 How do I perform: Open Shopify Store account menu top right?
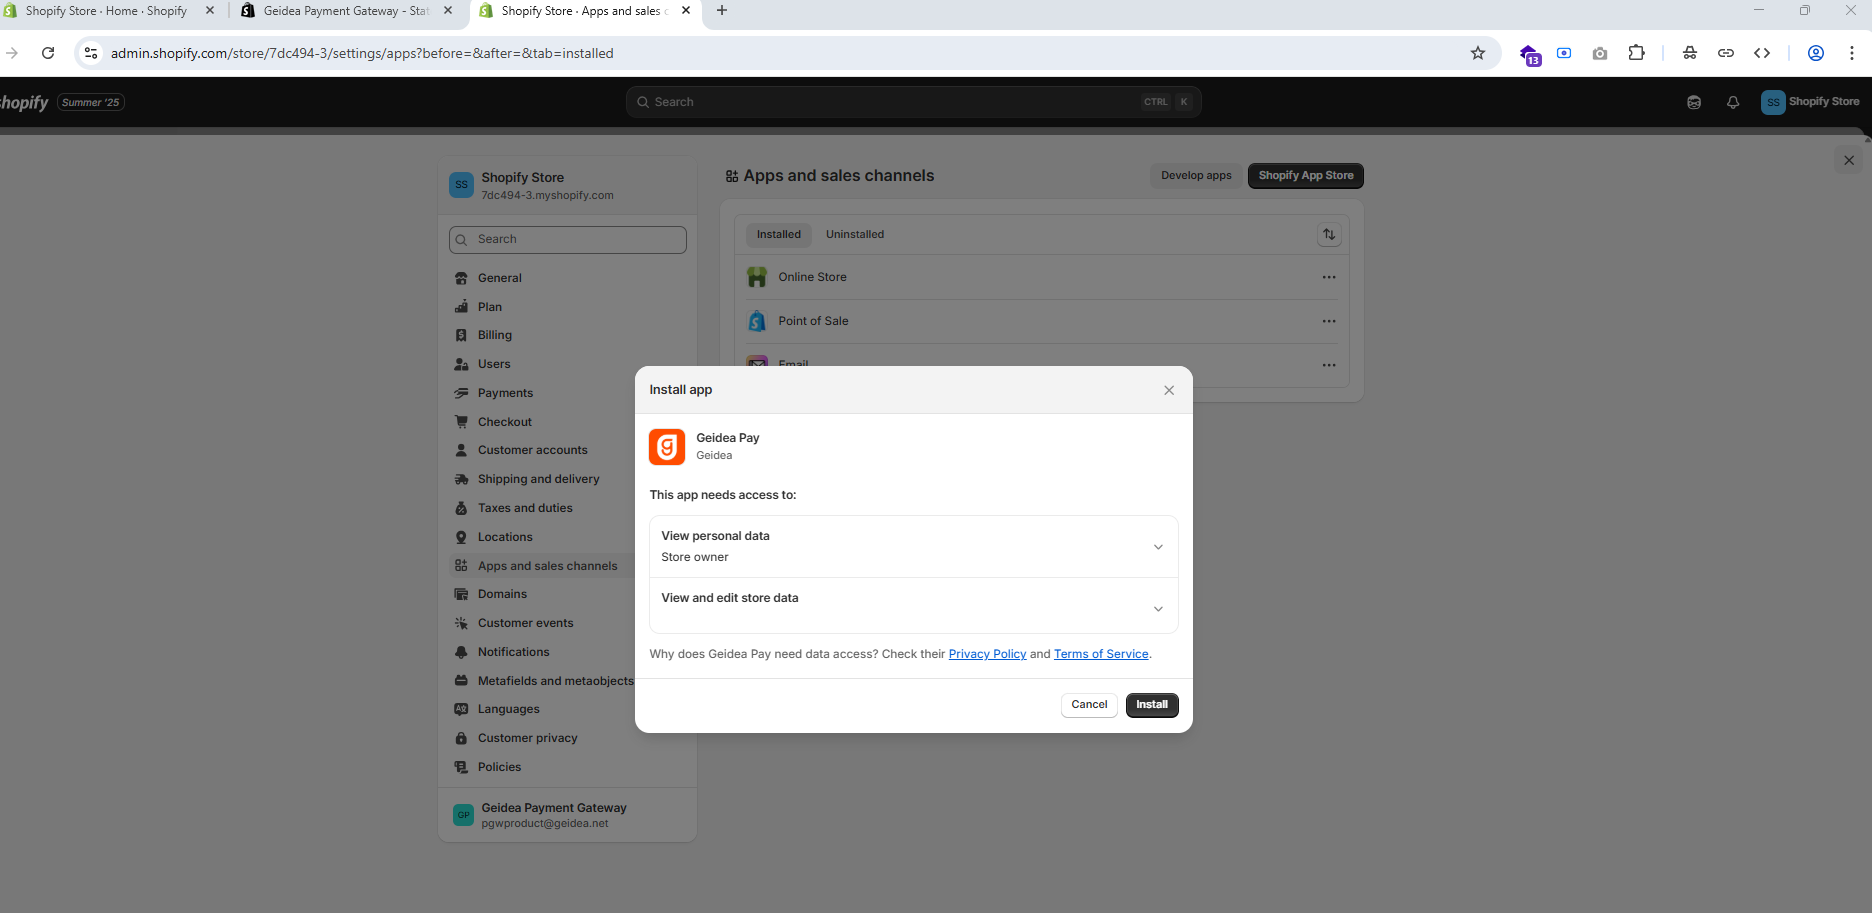(1810, 102)
